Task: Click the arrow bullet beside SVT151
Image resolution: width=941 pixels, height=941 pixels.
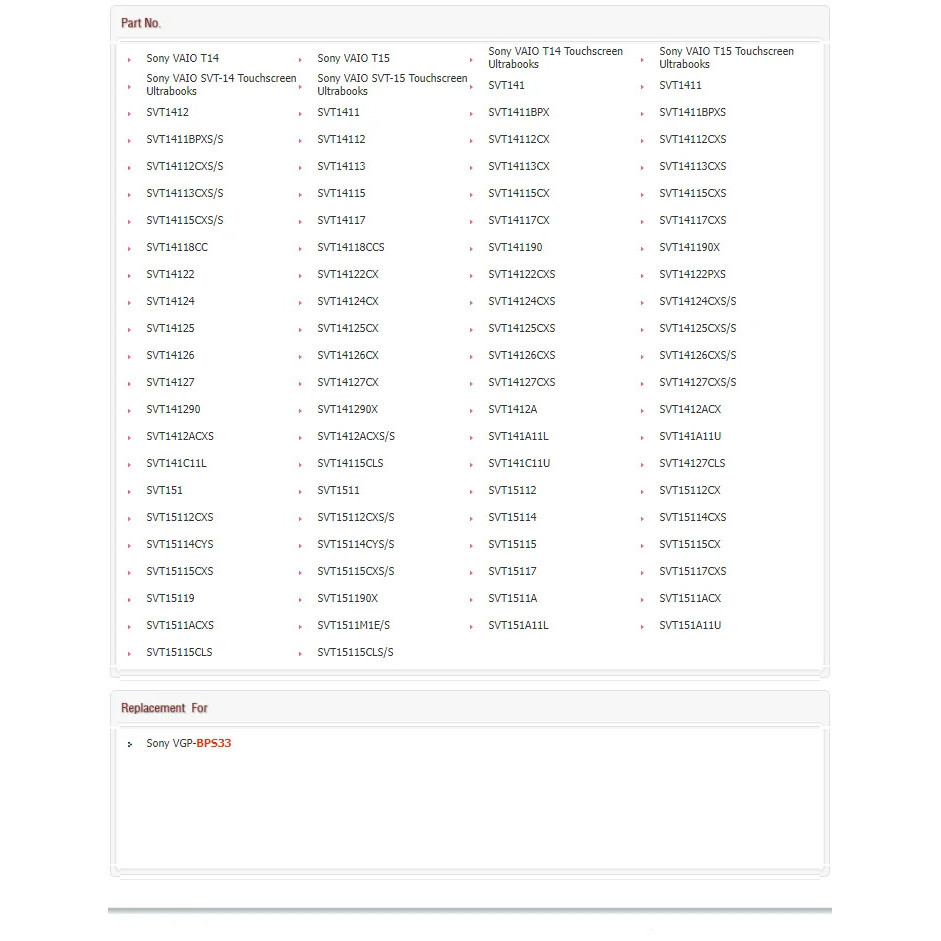Action: point(130,492)
